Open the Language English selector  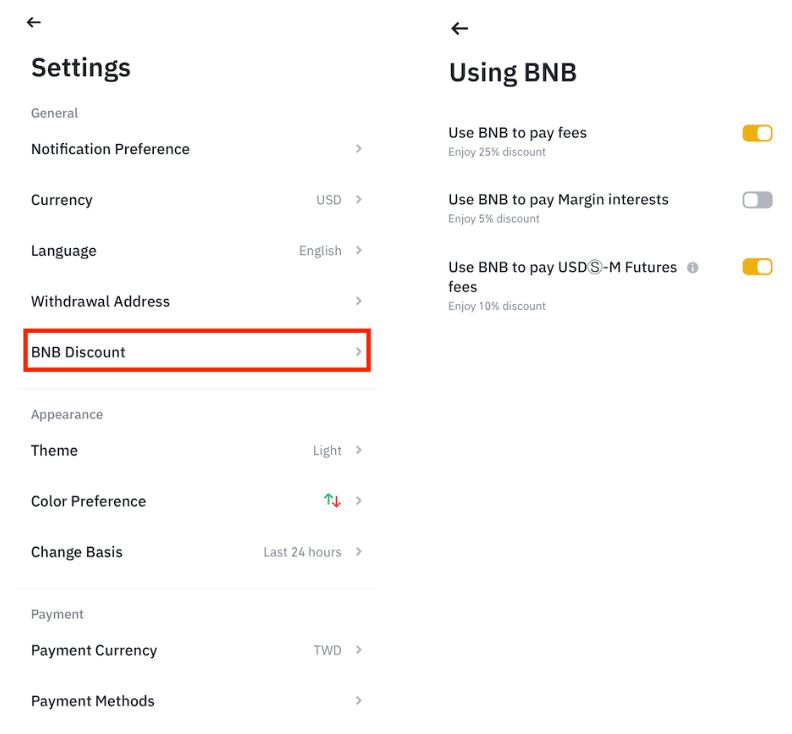(320, 251)
